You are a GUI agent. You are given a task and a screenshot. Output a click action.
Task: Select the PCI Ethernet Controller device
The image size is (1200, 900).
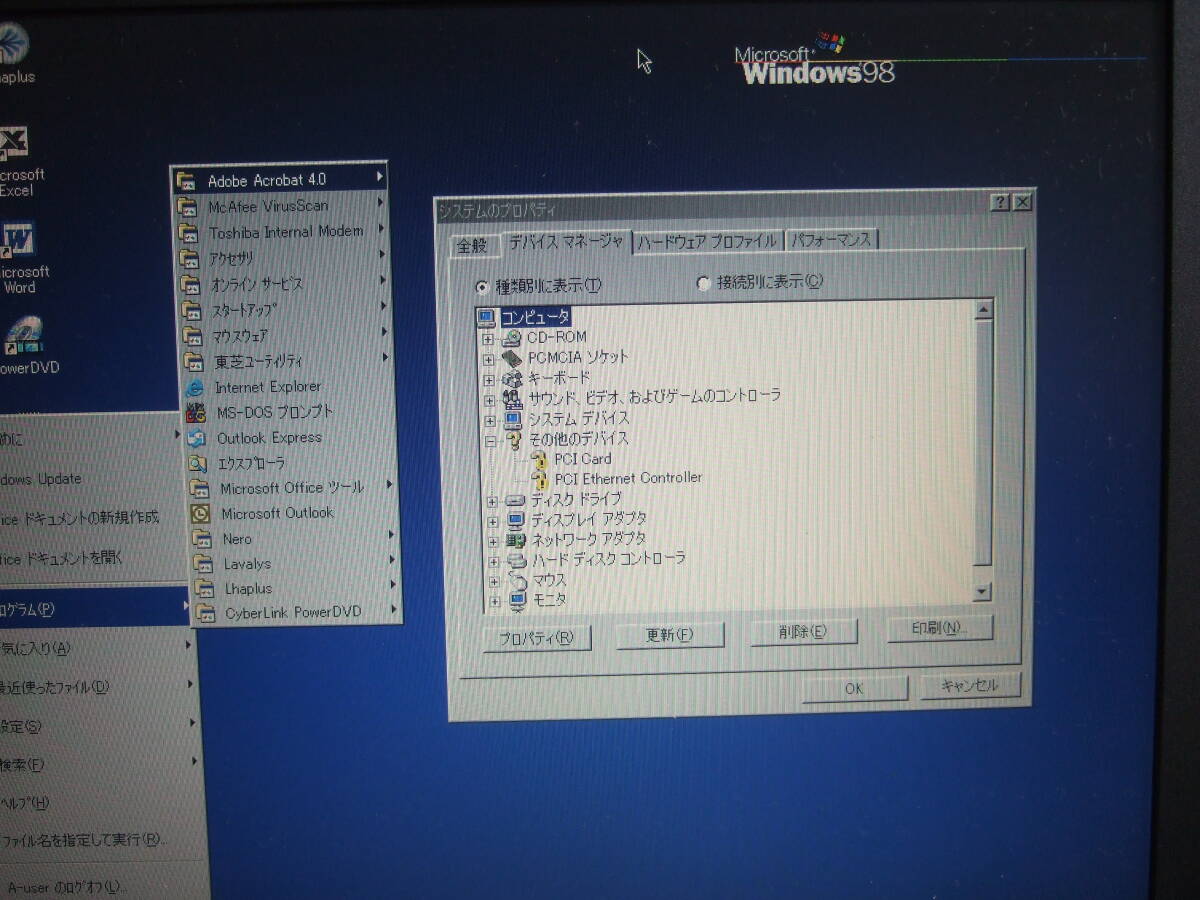tap(627, 478)
